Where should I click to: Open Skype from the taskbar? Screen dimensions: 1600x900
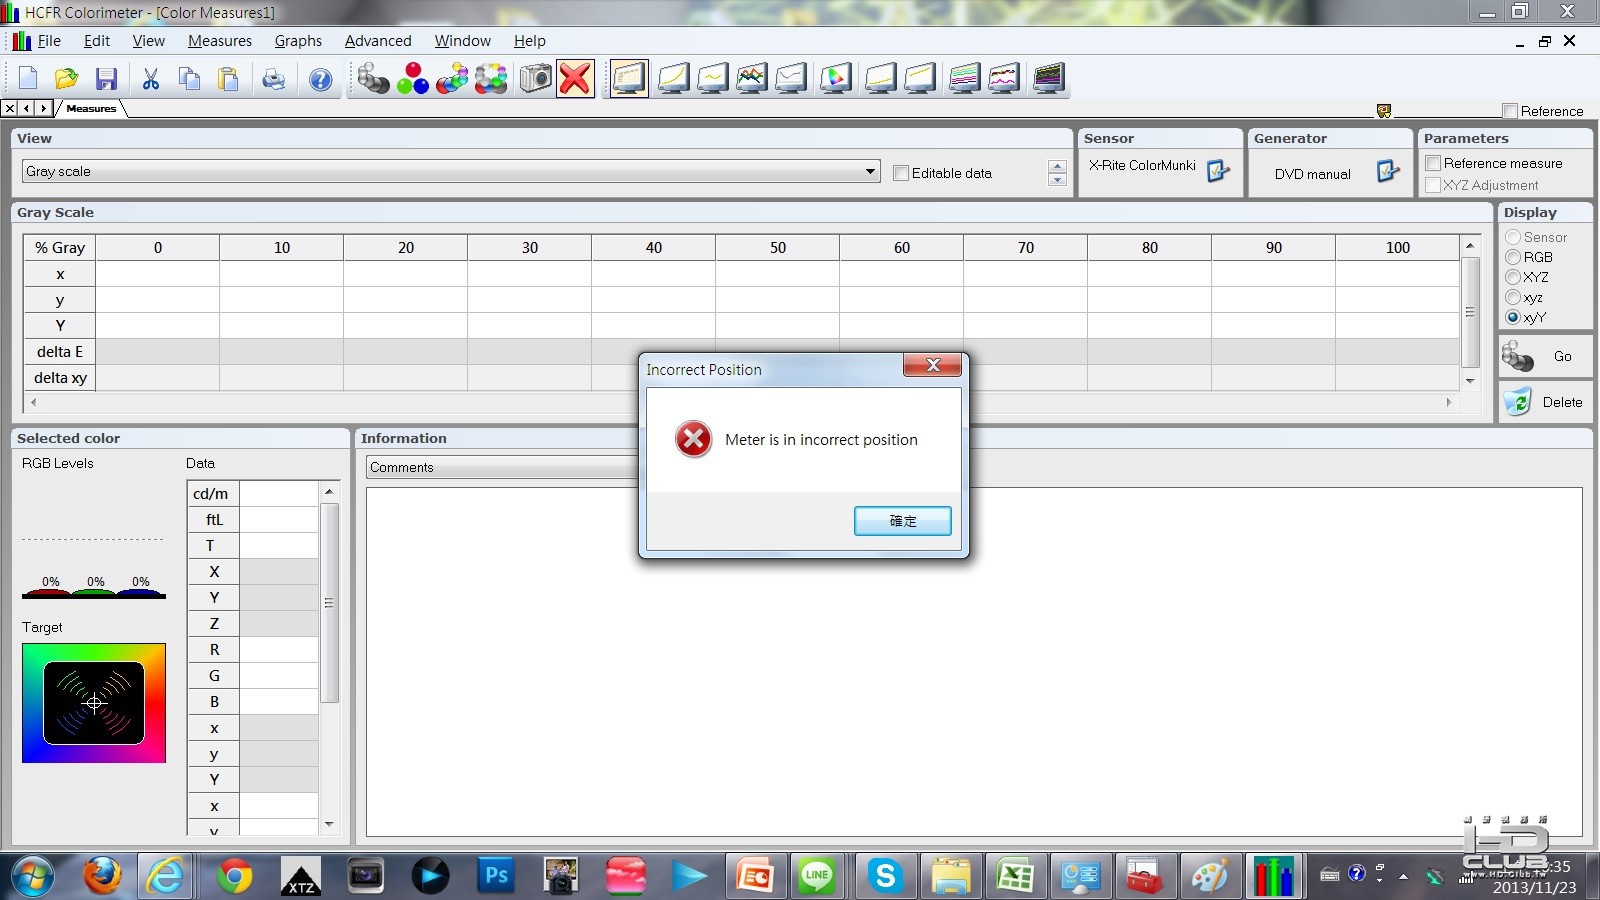(885, 876)
